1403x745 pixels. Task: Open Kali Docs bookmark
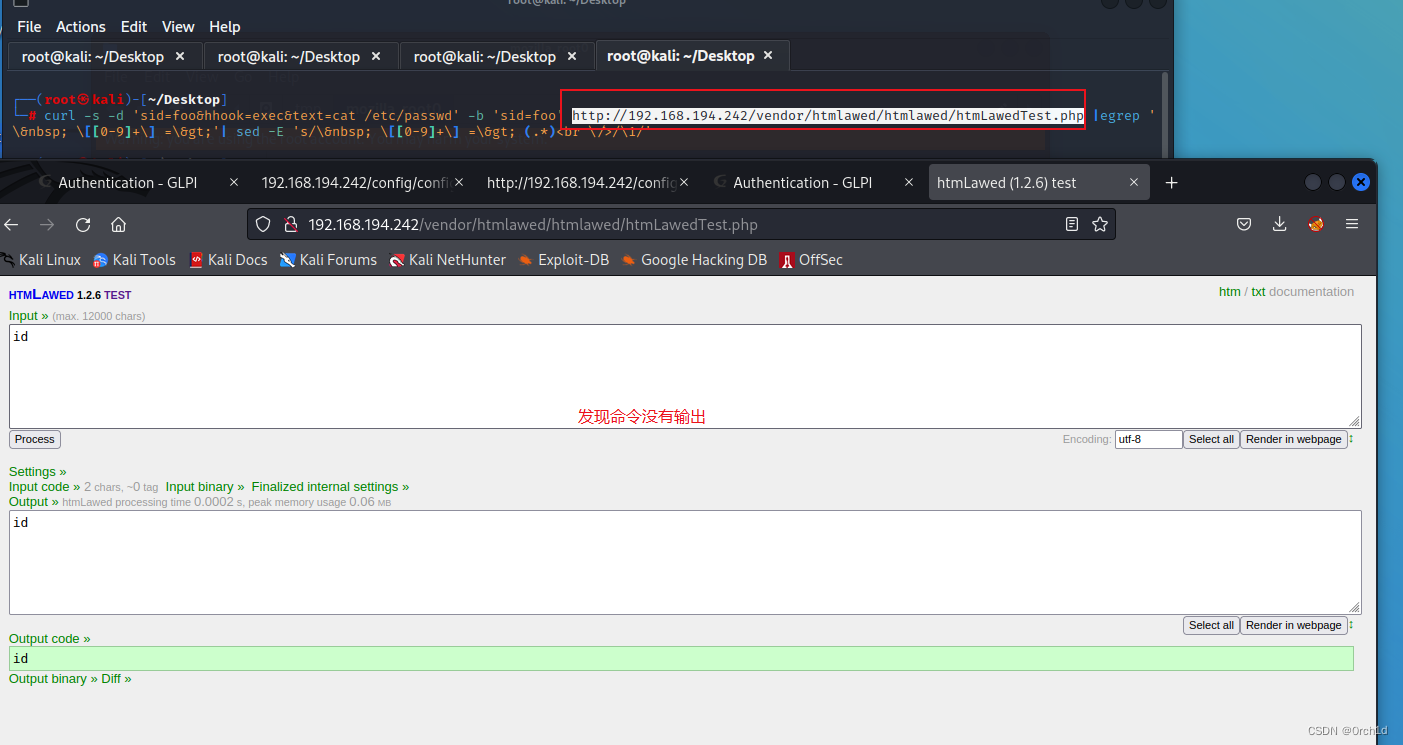[x=228, y=259]
